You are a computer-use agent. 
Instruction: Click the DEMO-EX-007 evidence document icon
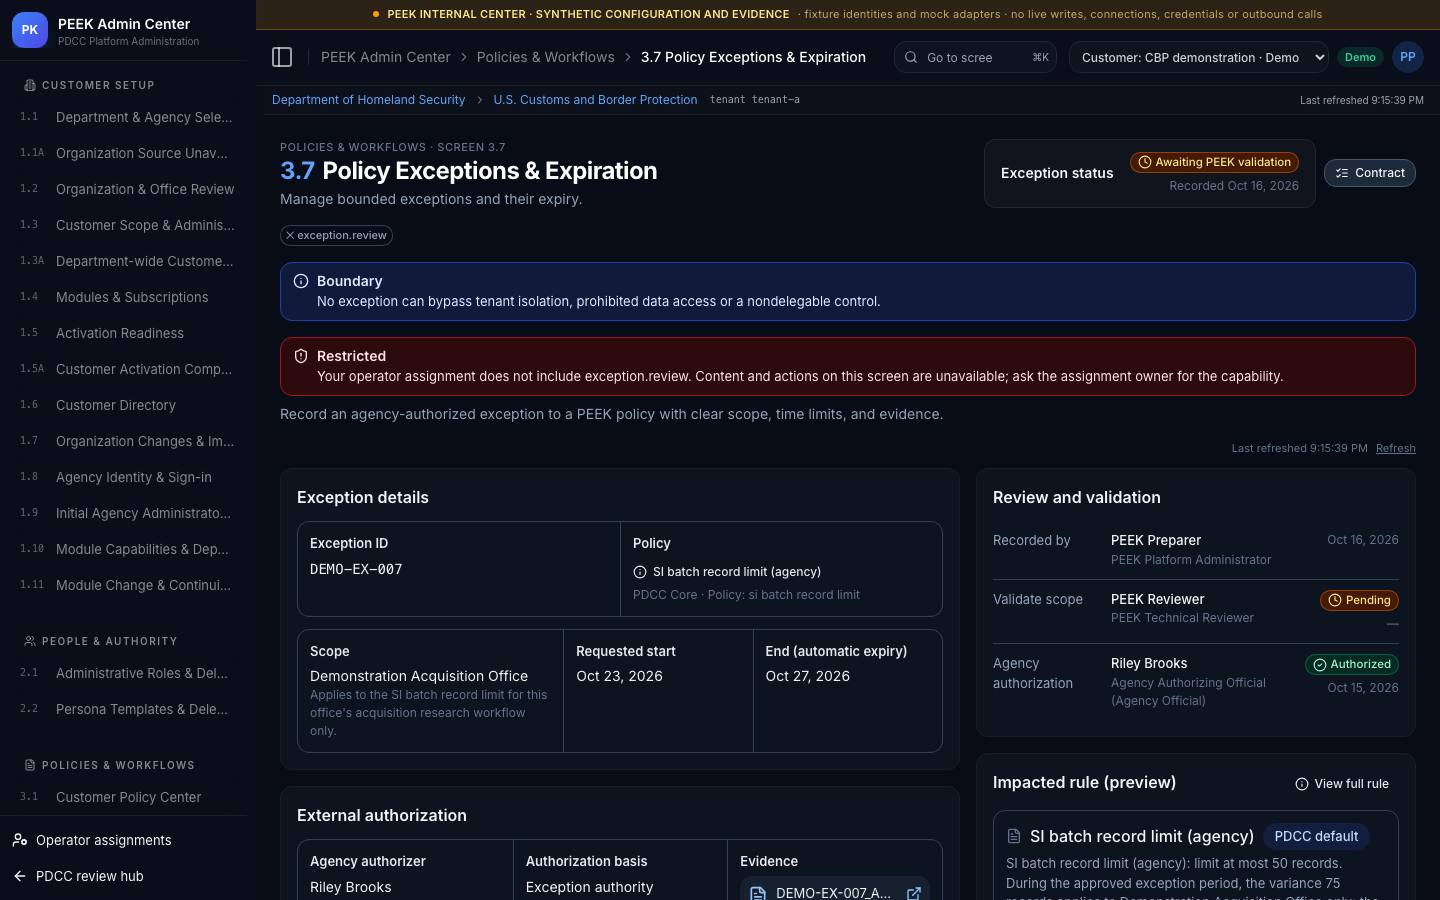757,893
